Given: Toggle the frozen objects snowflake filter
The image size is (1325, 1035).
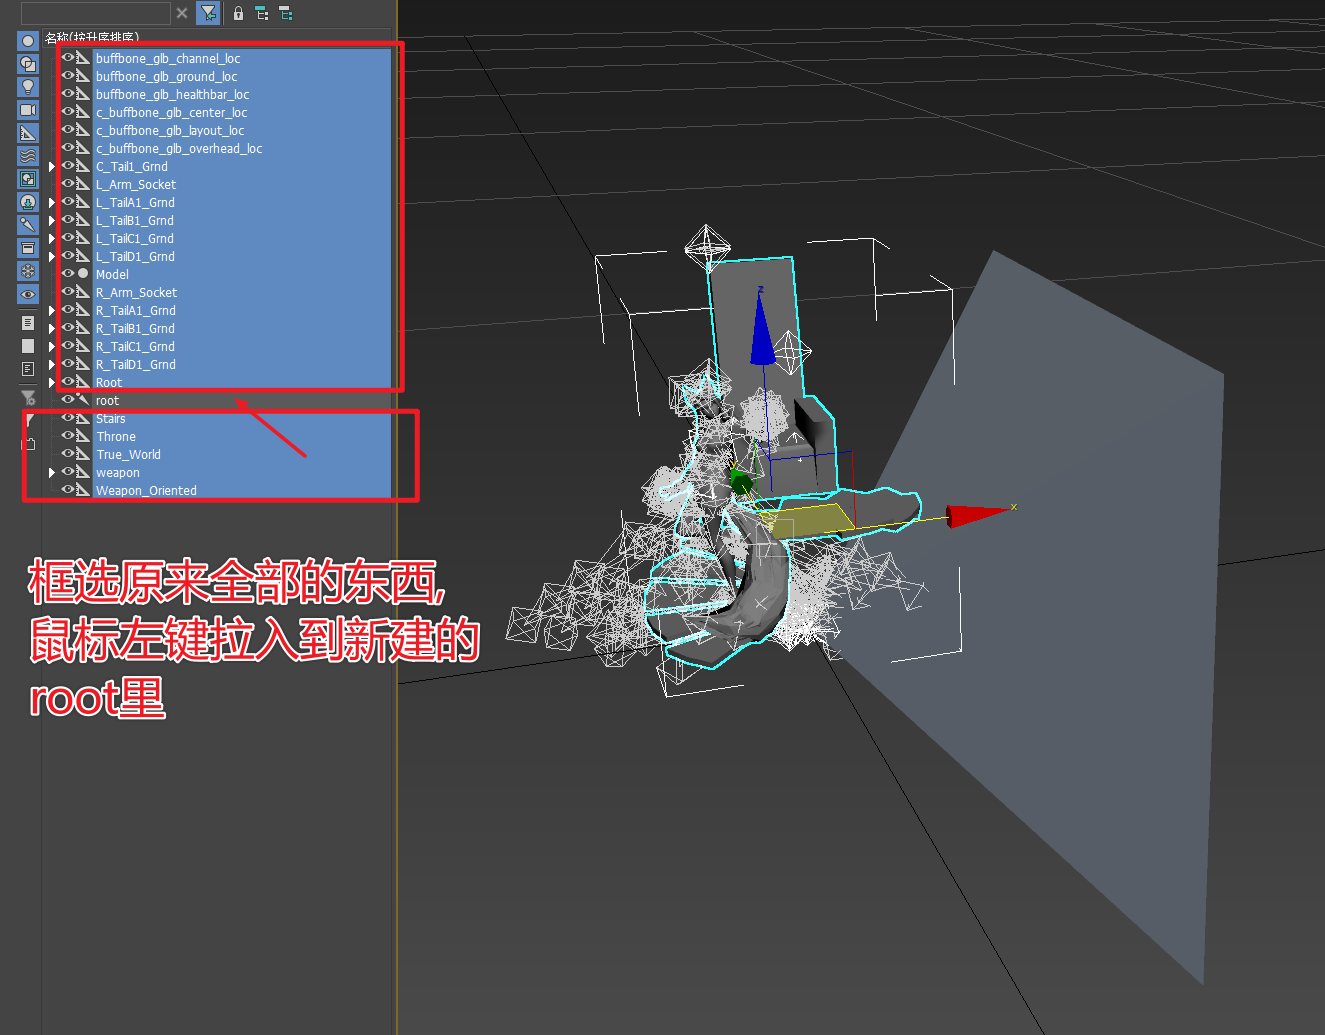Looking at the screenshot, I should 28,271.
